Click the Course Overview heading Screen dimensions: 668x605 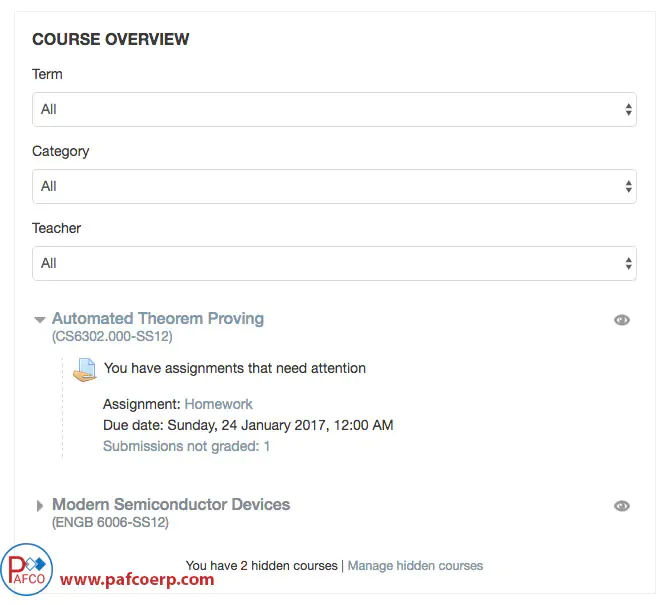[111, 40]
